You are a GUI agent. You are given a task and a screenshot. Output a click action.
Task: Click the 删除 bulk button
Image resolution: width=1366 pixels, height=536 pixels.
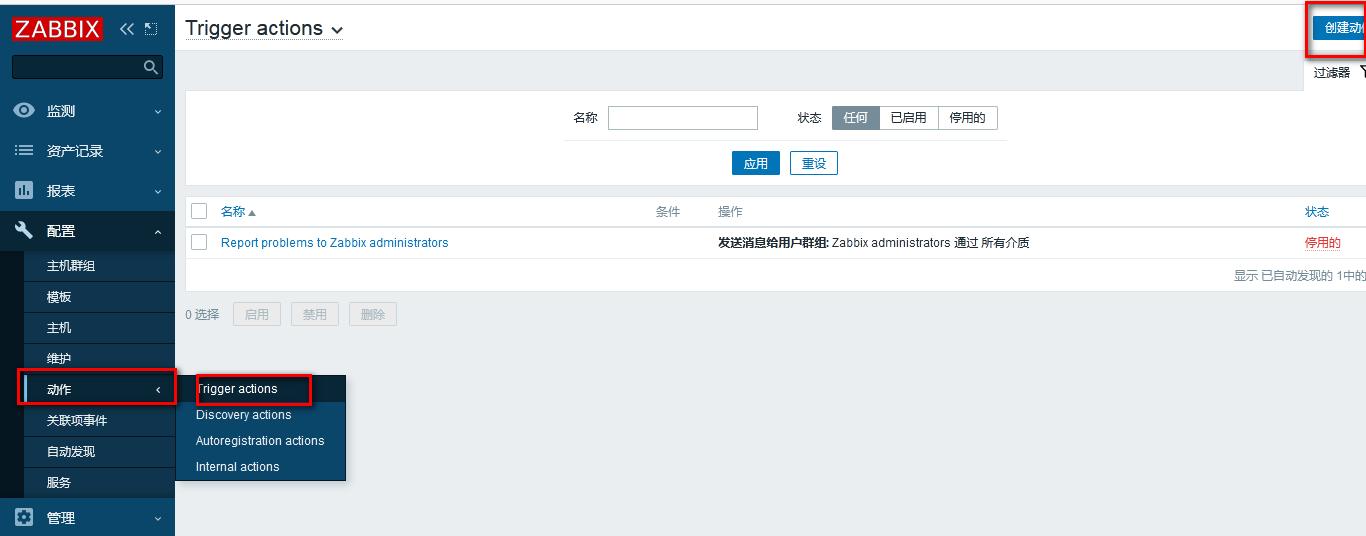(373, 314)
